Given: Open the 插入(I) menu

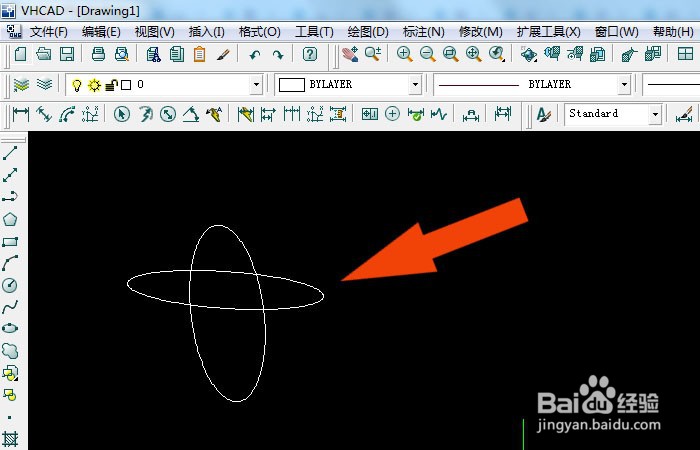Looking at the screenshot, I should pyautogui.click(x=207, y=32).
